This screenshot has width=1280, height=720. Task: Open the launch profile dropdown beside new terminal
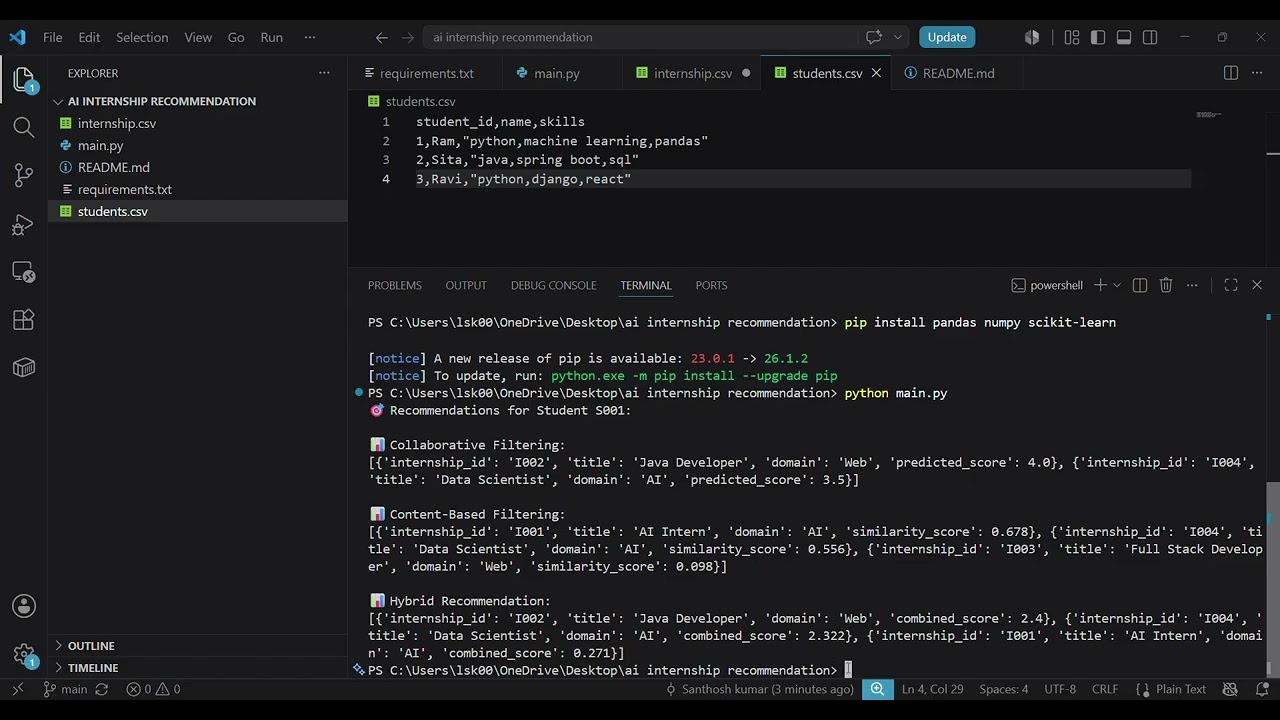click(1117, 285)
